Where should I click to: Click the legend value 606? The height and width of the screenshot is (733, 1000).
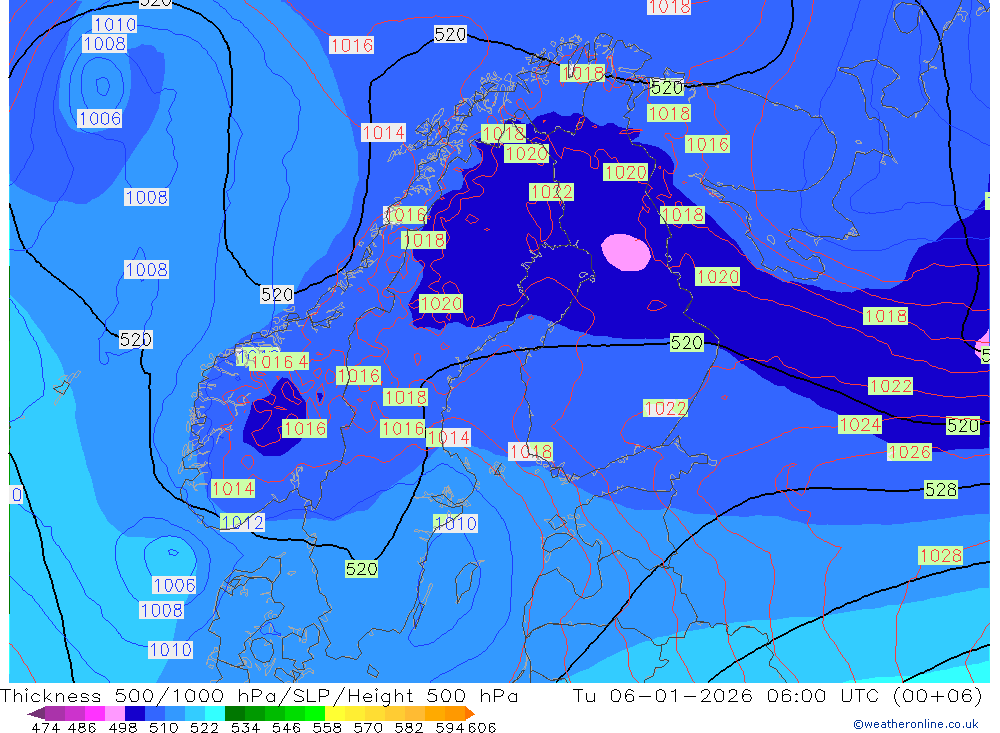(x=482, y=727)
